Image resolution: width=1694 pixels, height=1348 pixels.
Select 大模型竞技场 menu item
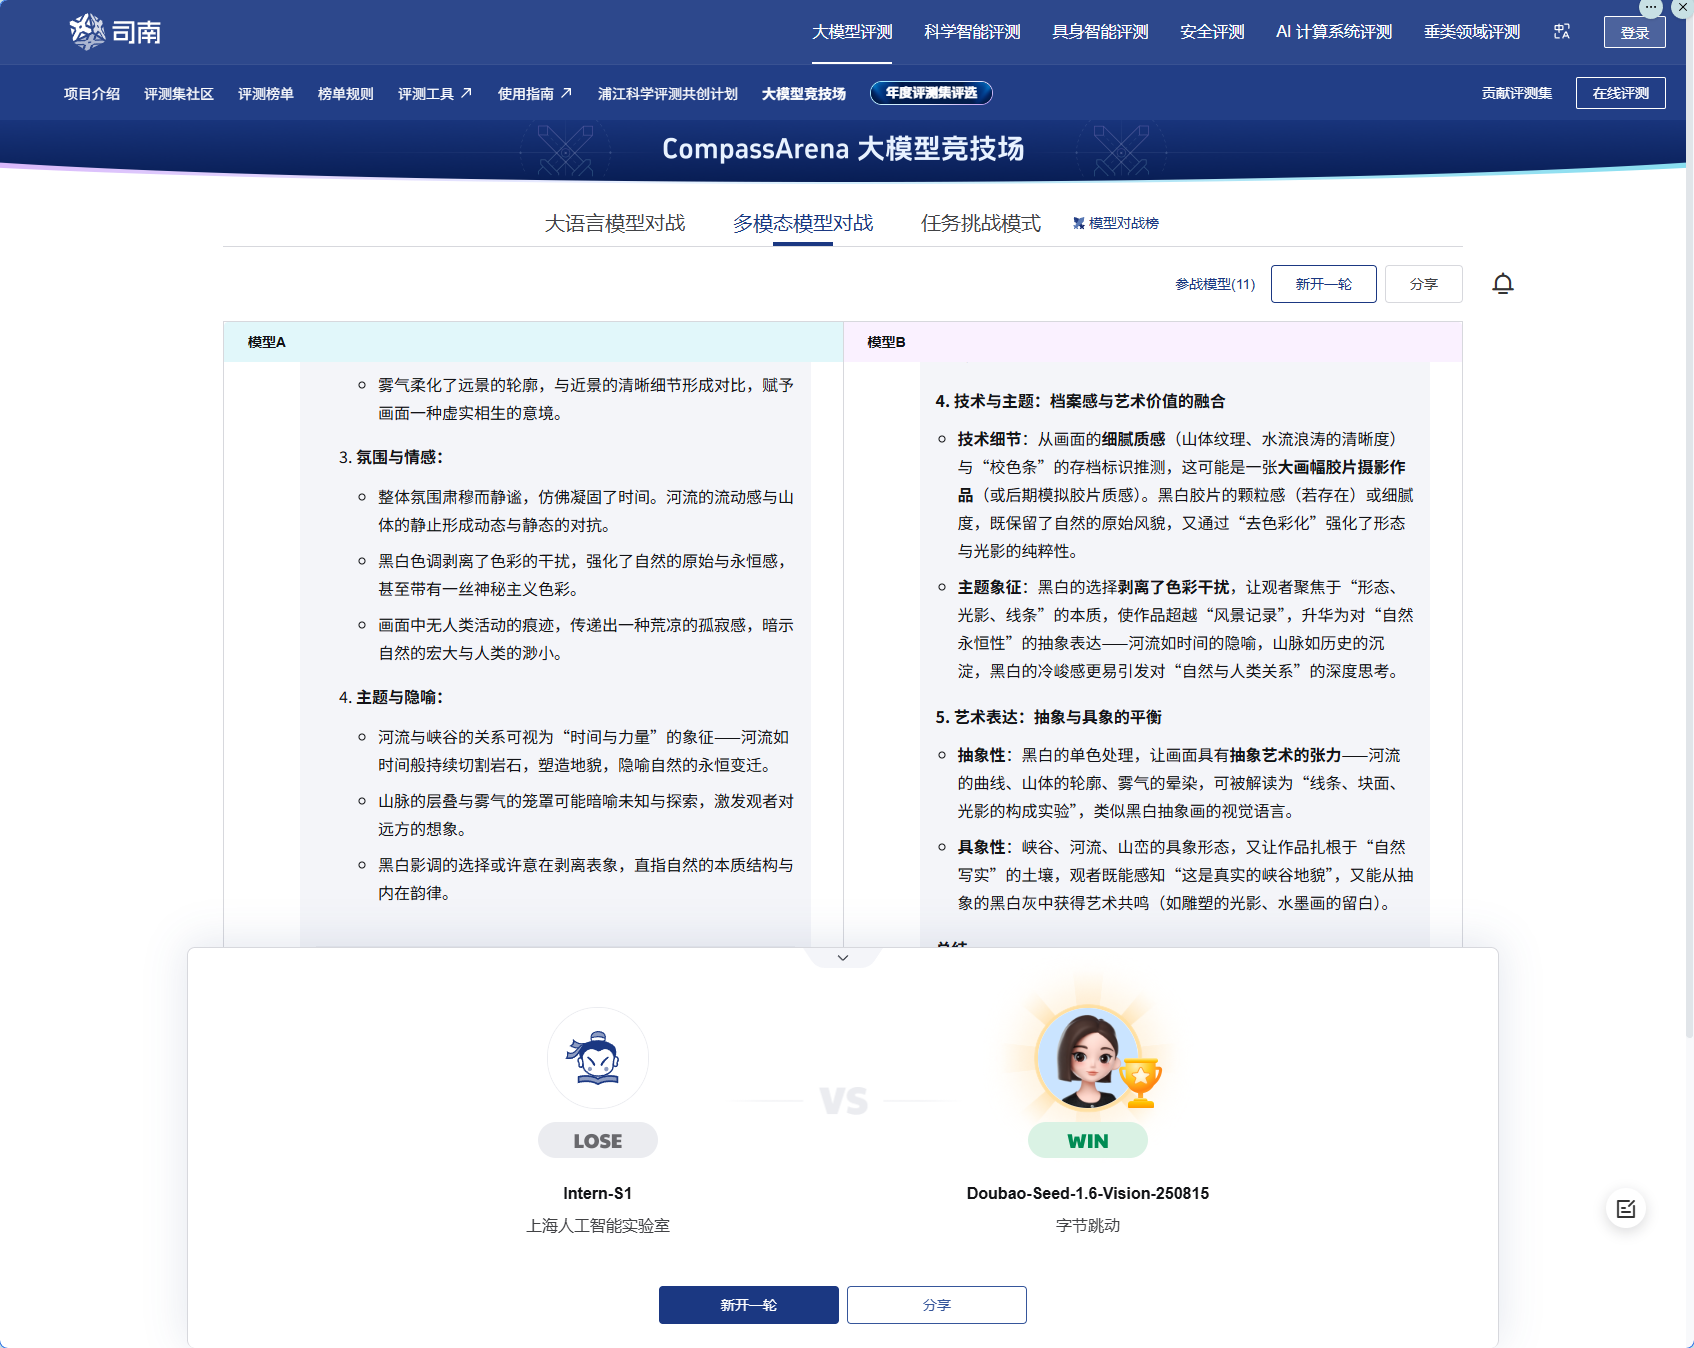point(804,94)
